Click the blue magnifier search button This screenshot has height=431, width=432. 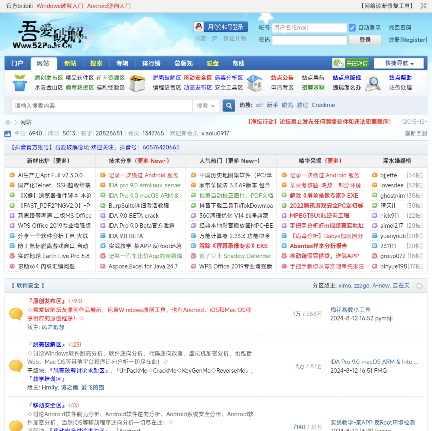coord(229,106)
